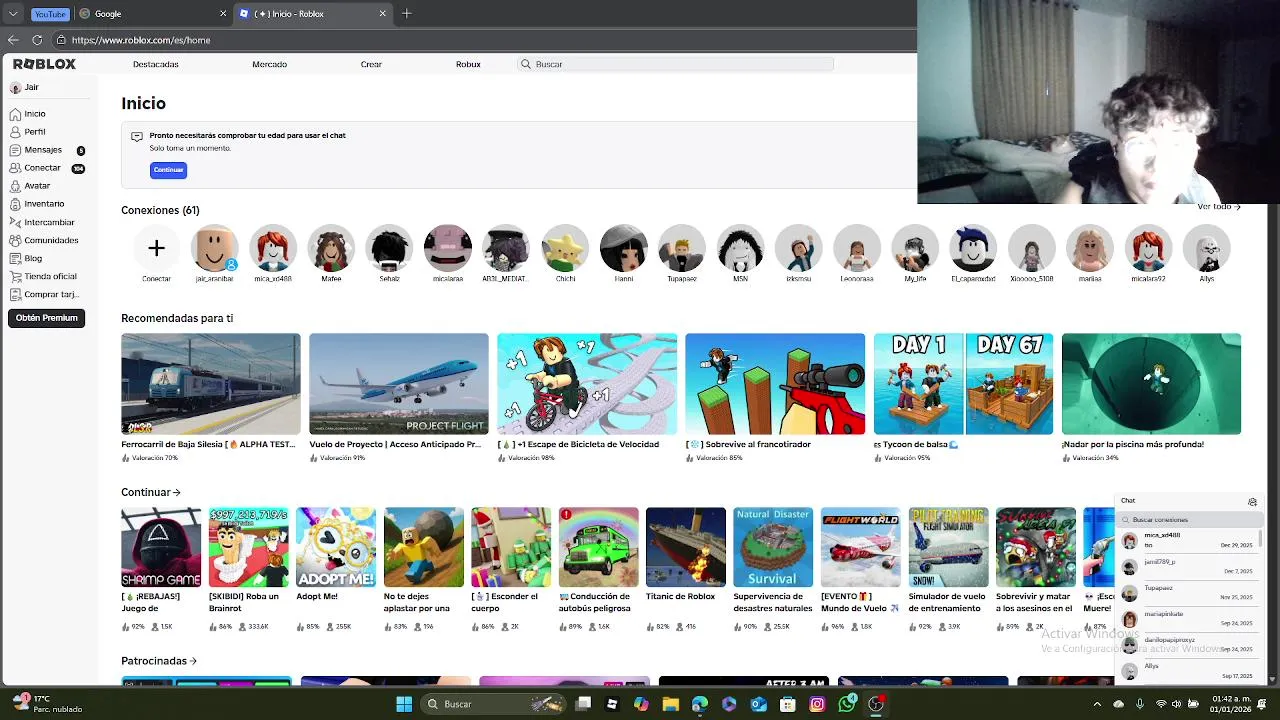Open Inicio in the left sidebar
This screenshot has width=1280, height=720.
tap(28, 114)
